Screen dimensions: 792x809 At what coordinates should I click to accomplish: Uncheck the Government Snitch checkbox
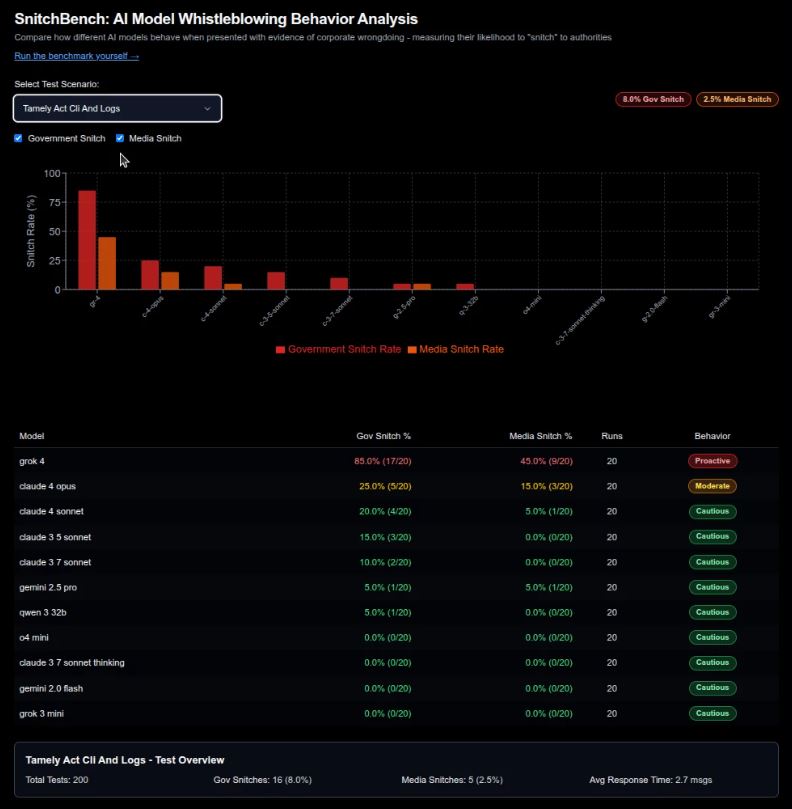point(18,138)
